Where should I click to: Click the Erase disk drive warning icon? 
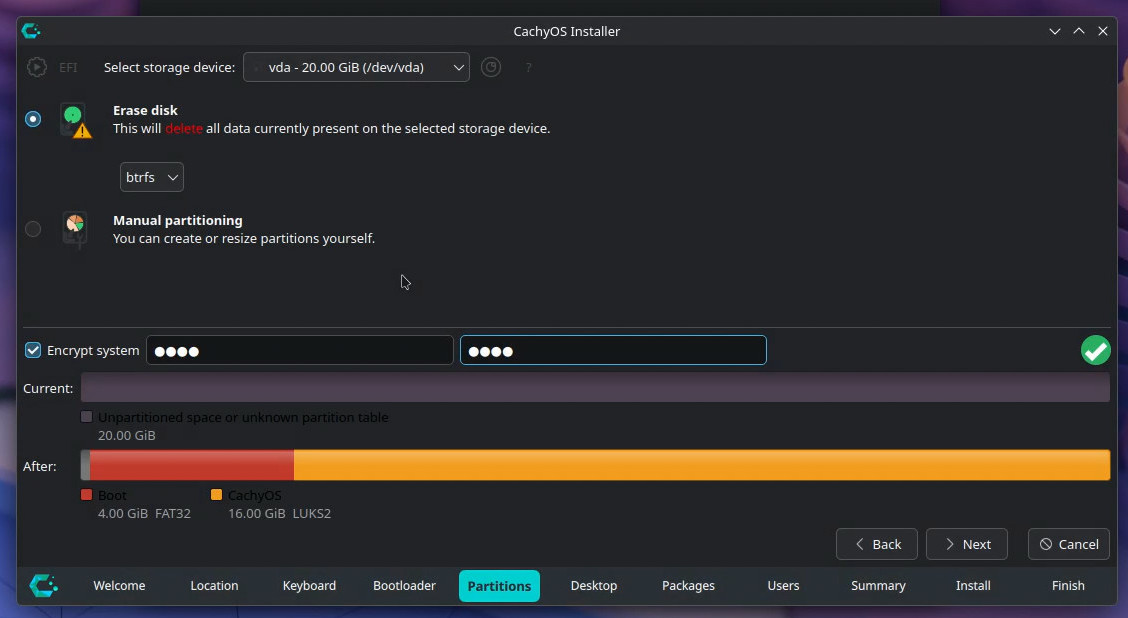click(76, 121)
